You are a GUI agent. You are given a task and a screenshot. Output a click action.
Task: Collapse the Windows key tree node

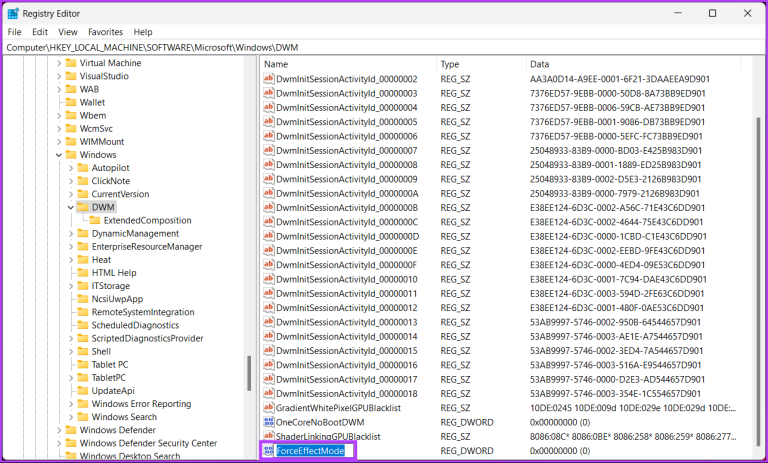(x=58, y=155)
